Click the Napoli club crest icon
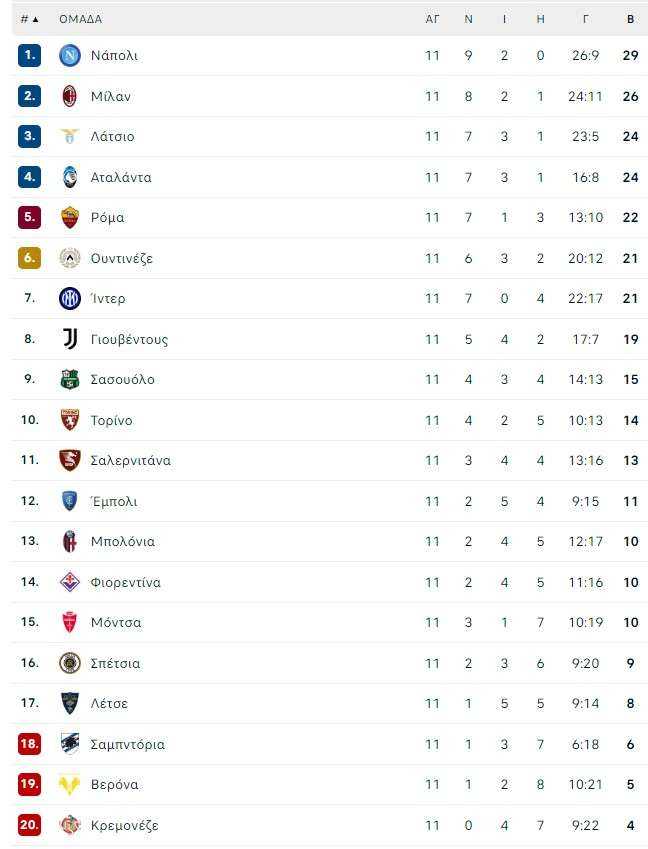 (x=69, y=55)
